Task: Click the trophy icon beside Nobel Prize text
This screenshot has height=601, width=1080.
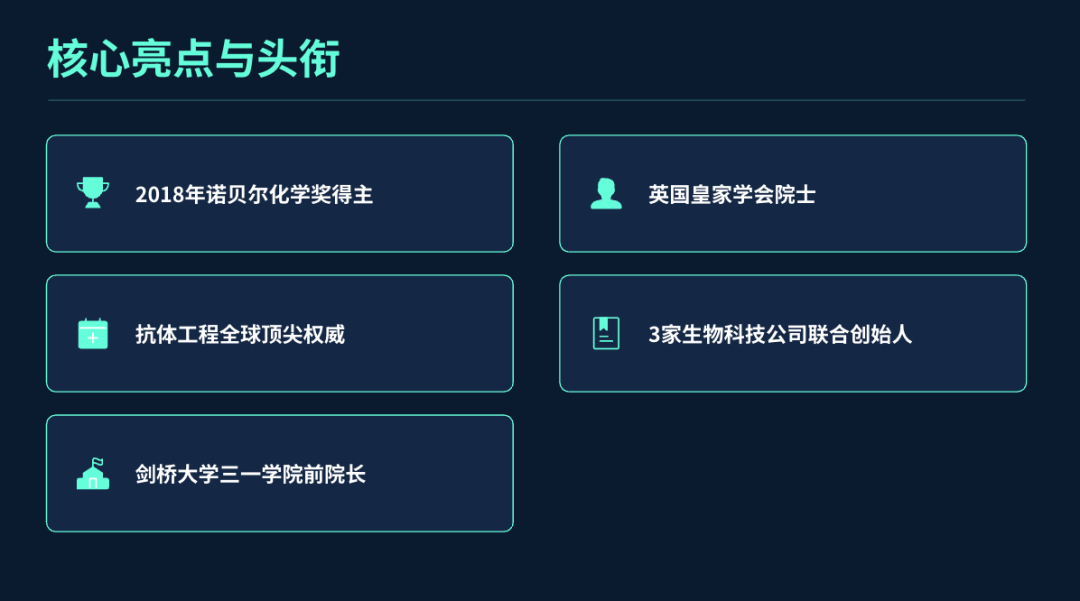Action: (92, 193)
